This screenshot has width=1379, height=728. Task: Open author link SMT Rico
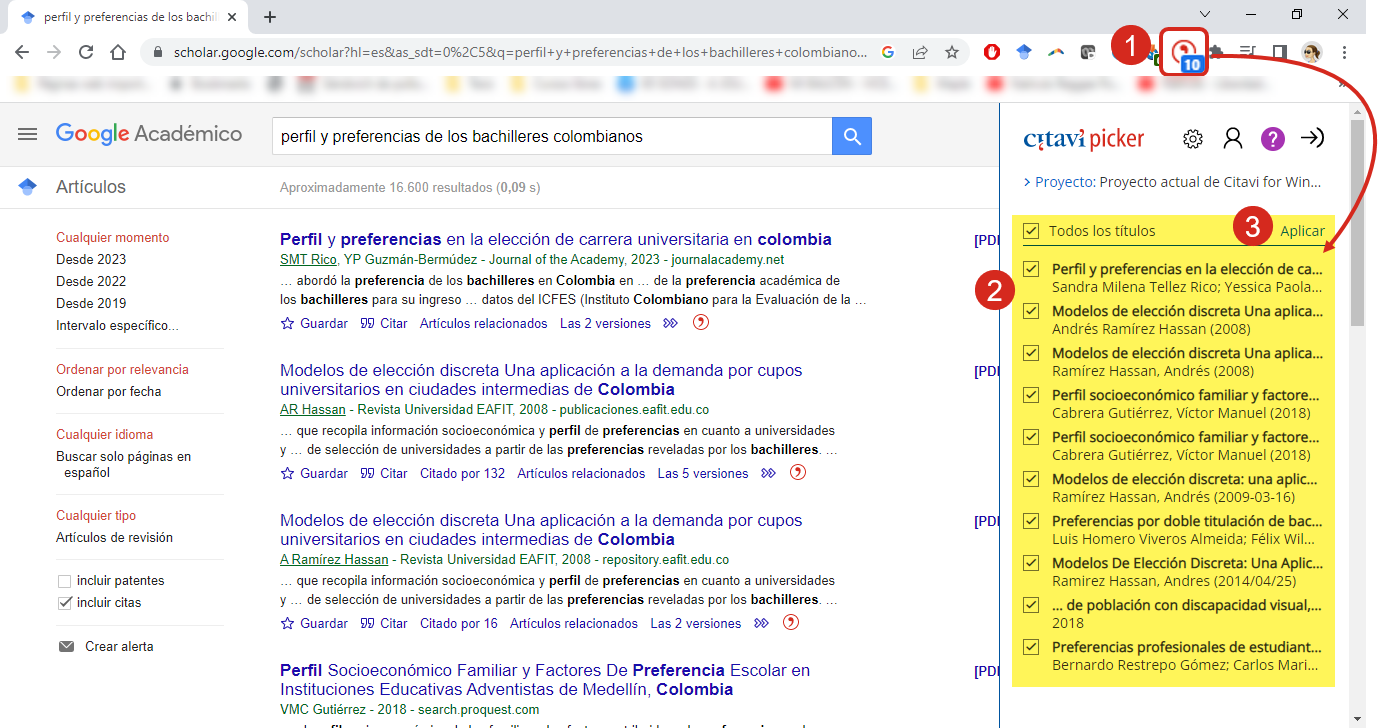(308, 259)
